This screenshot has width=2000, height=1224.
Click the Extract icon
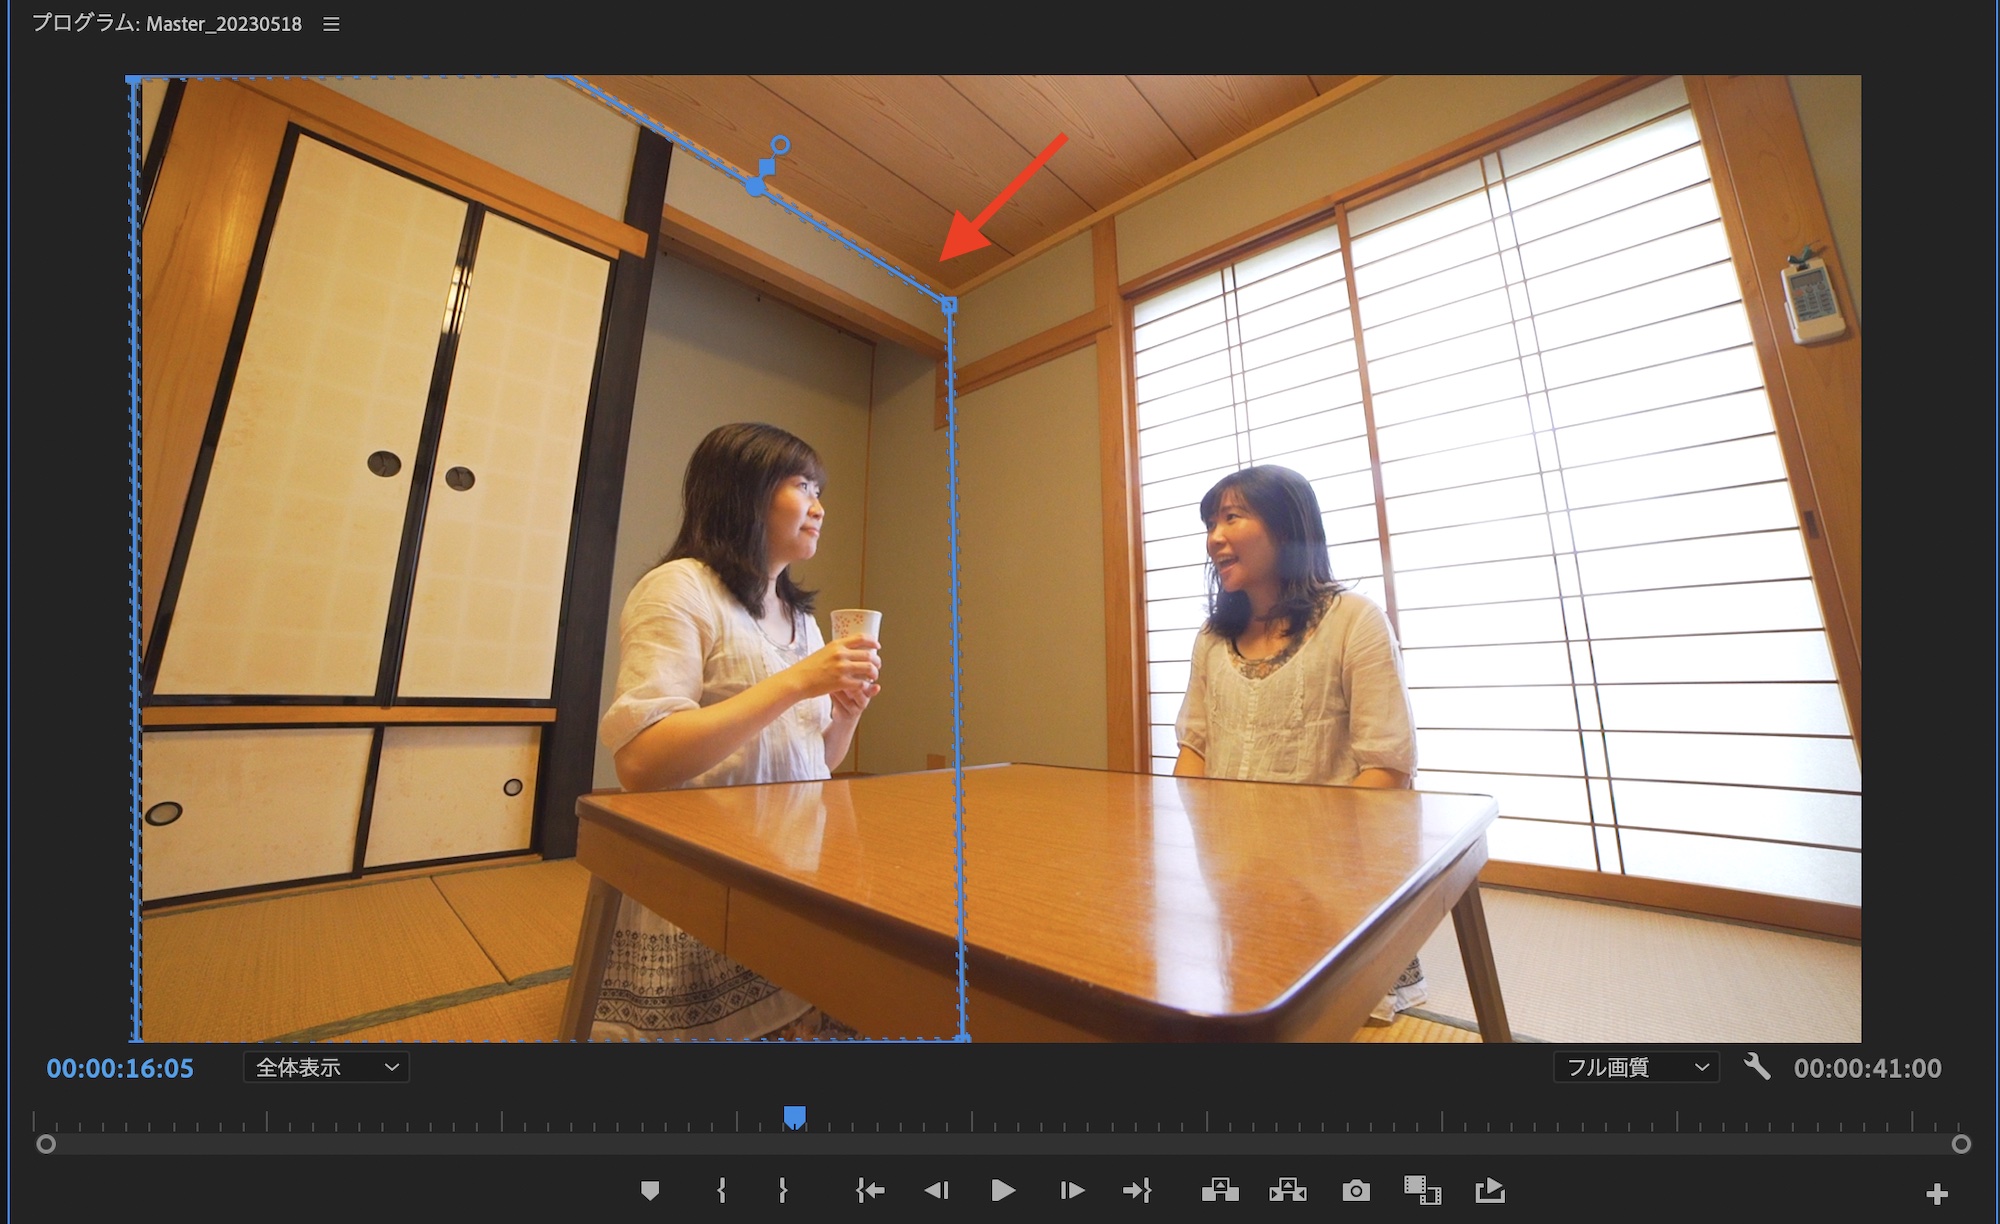[x=1288, y=1190]
